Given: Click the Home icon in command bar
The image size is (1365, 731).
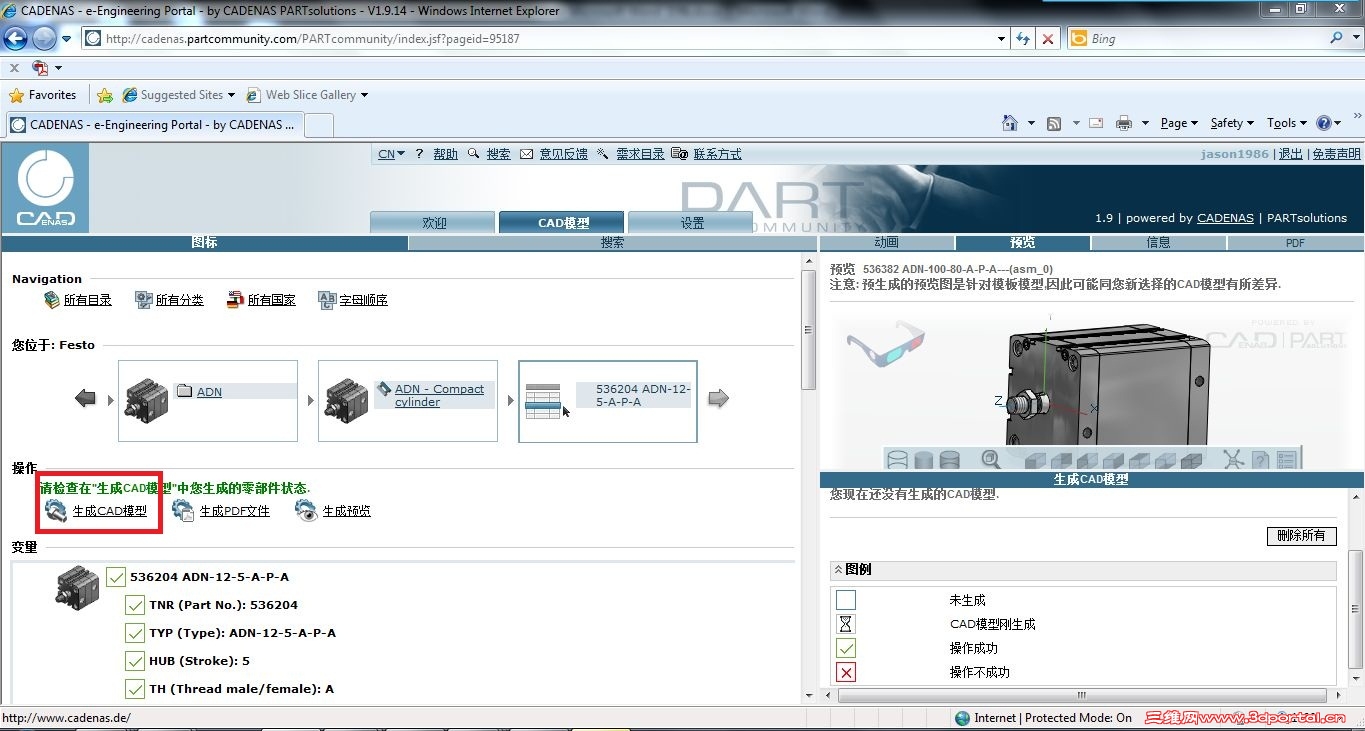Looking at the screenshot, I should coord(1010,123).
